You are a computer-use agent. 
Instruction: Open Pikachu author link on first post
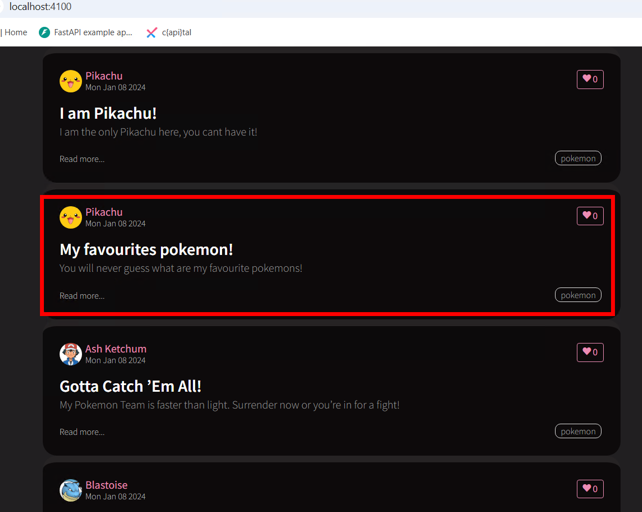click(104, 76)
